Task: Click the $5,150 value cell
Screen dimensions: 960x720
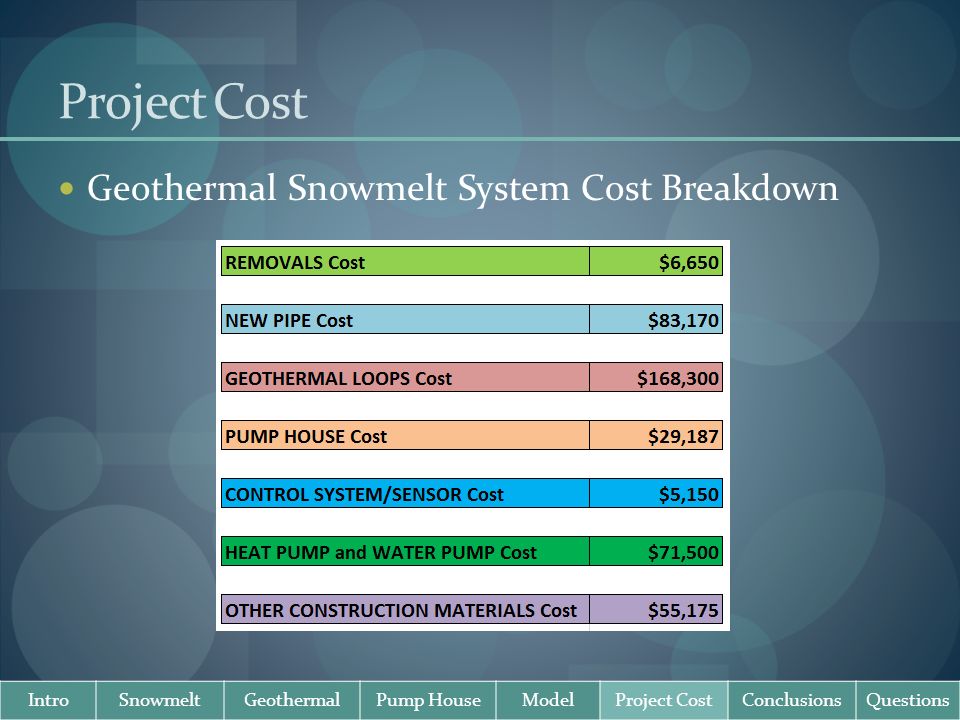Action: (x=656, y=493)
